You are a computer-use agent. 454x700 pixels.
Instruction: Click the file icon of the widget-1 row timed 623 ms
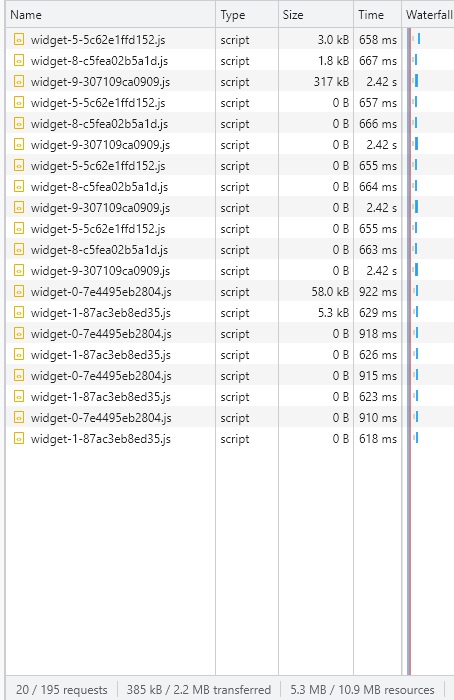pyautogui.click(x=19, y=396)
